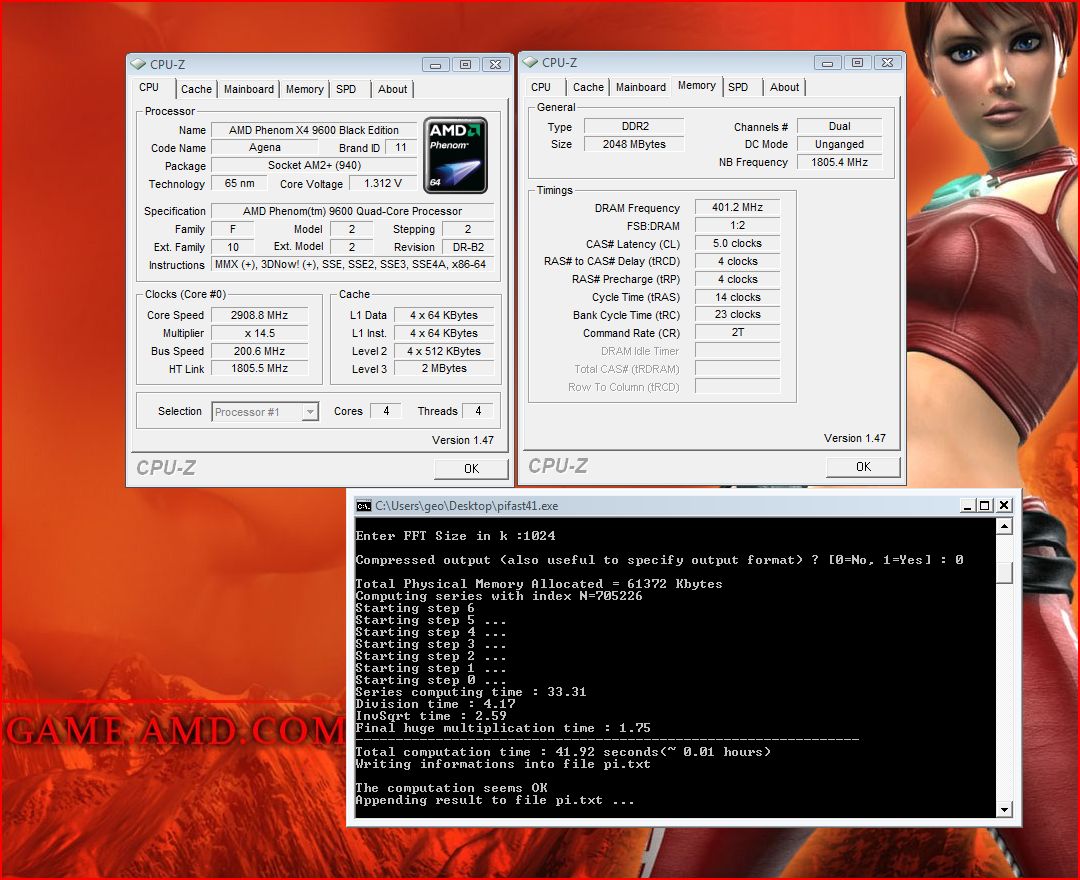Click the Bank Cycle Time value 23 clocks

[737, 315]
